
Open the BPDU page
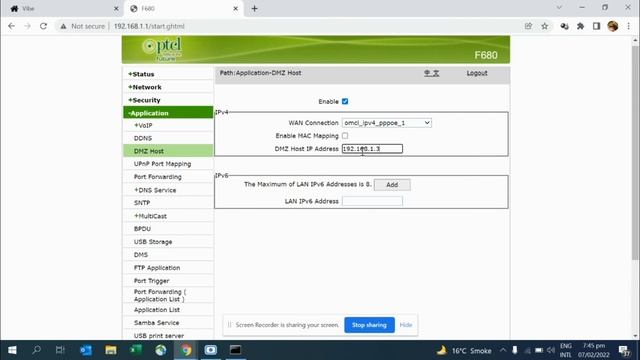[142, 229]
